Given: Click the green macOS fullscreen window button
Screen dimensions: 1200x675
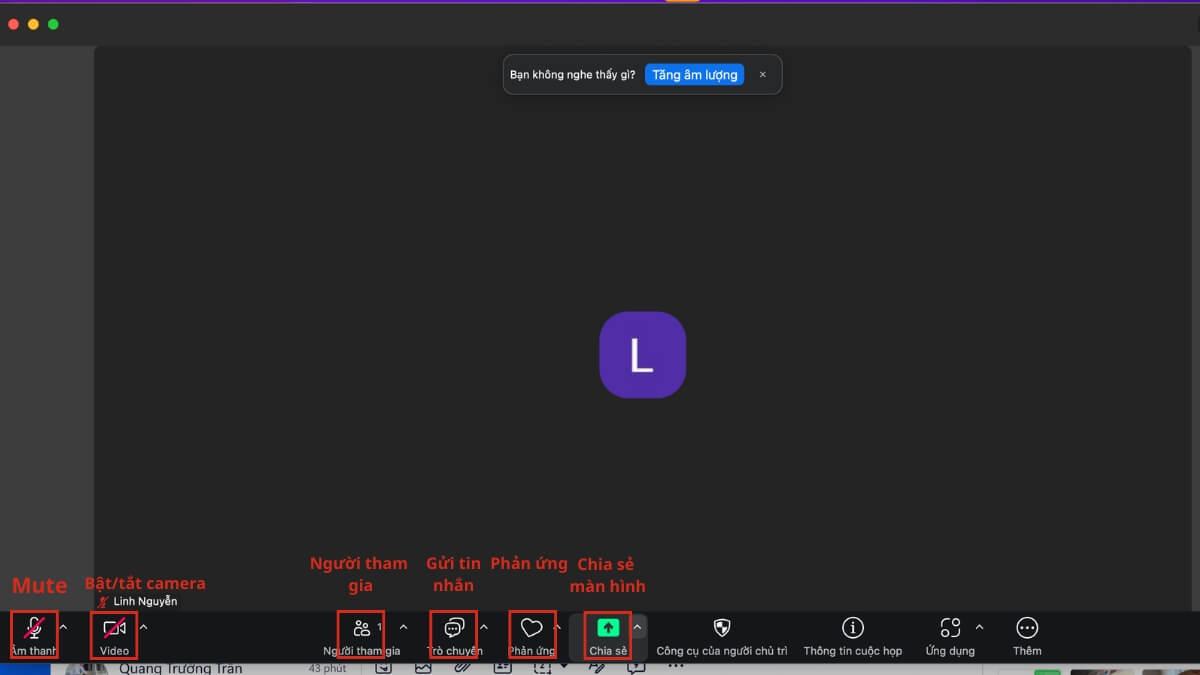Looking at the screenshot, I should [54, 24].
